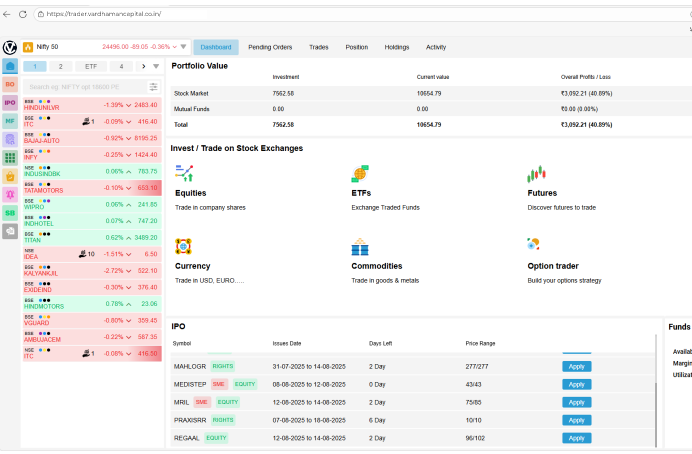Expand the Nifty 50 index dropdown
The height and width of the screenshot is (454, 692).
point(183,47)
